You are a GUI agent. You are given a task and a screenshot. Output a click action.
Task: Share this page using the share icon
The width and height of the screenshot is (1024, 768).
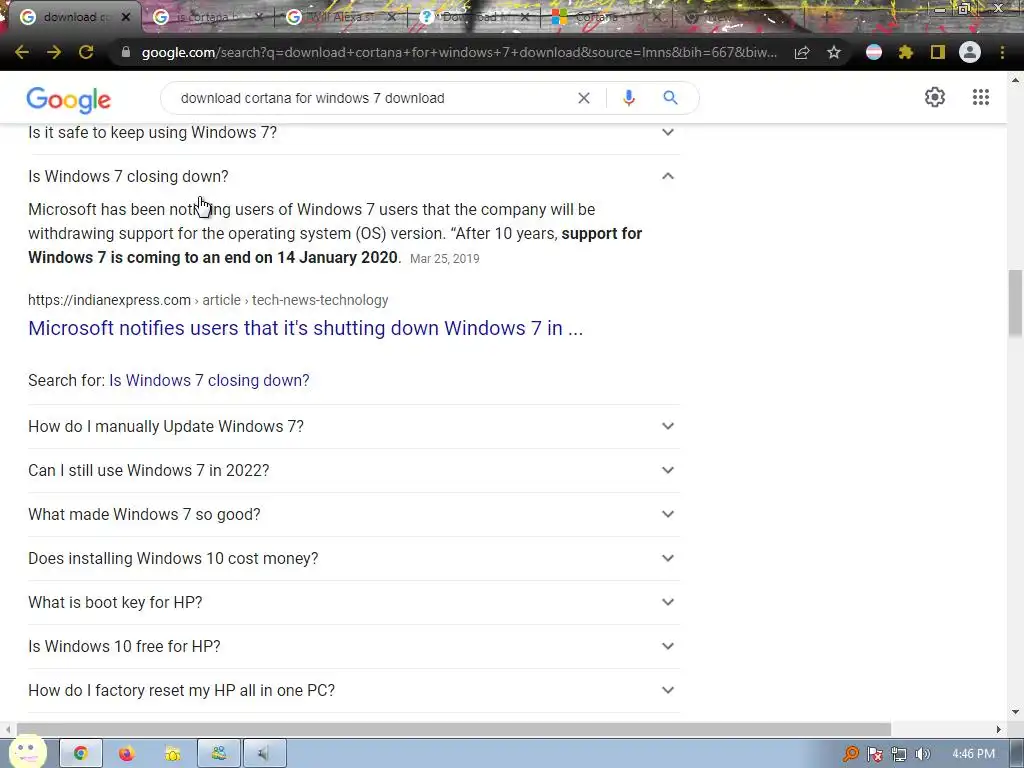[x=802, y=52]
